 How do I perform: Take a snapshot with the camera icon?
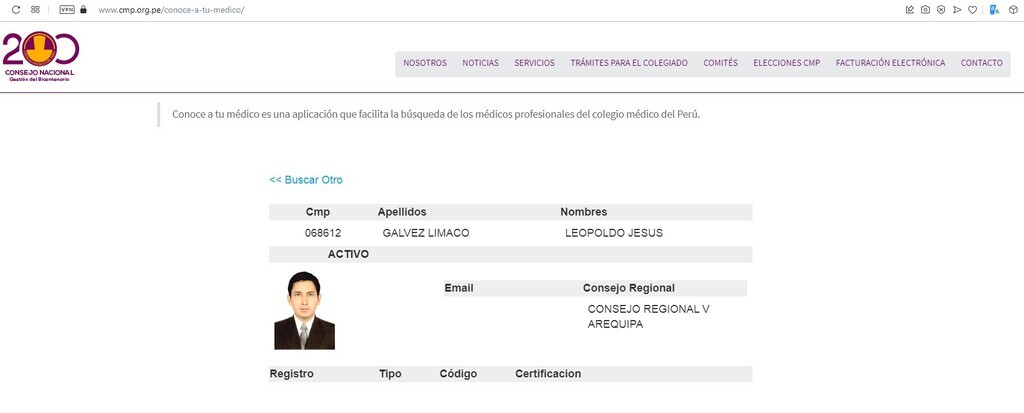pos(925,9)
